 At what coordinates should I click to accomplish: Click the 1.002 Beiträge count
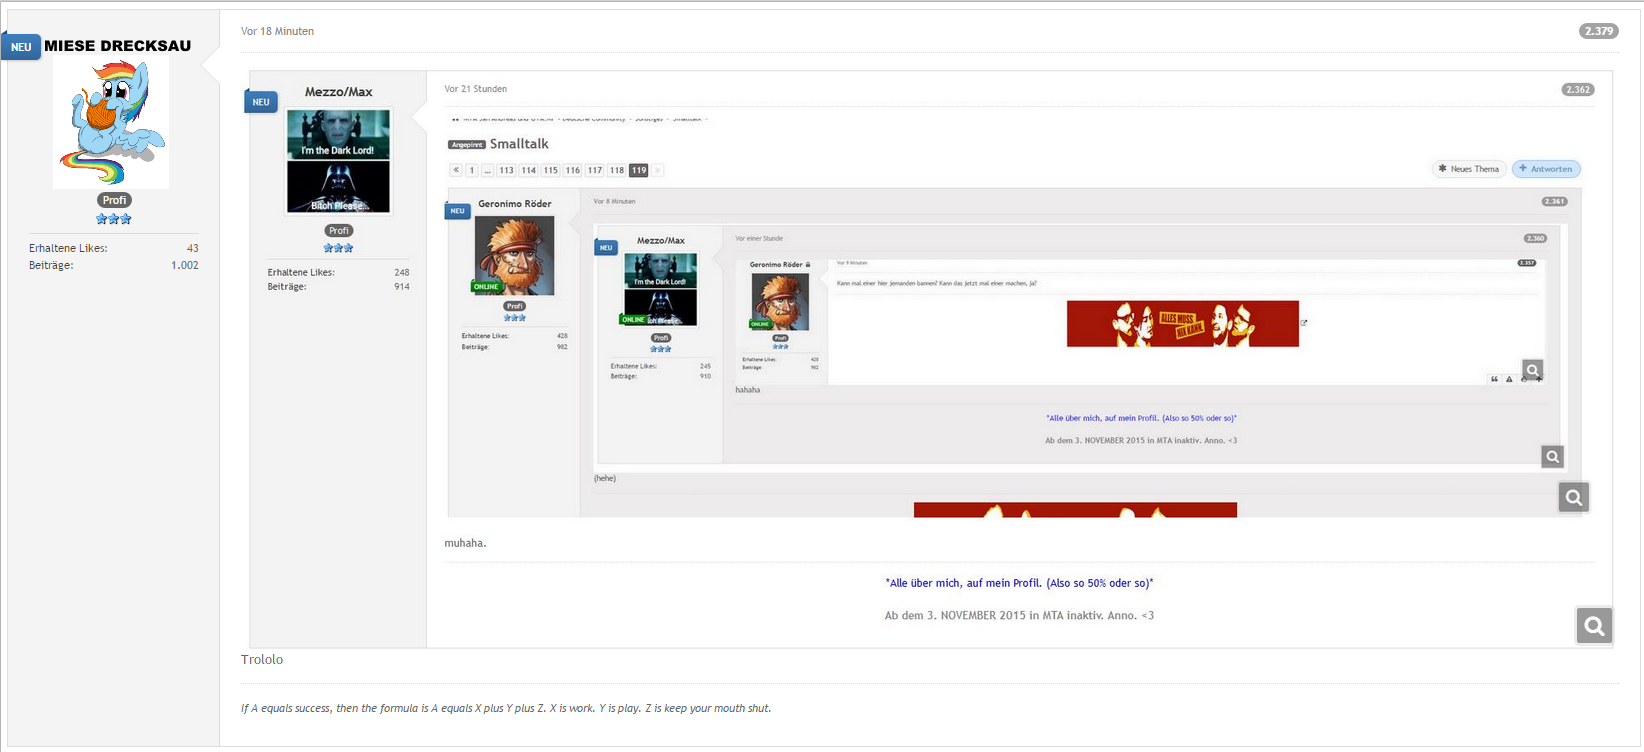coord(185,265)
